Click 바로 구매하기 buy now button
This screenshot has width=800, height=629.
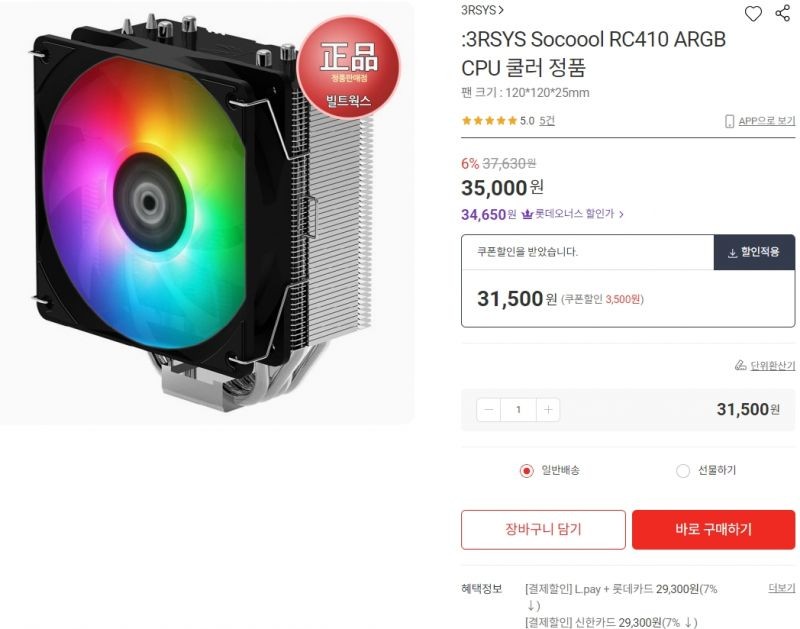tap(713, 530)
